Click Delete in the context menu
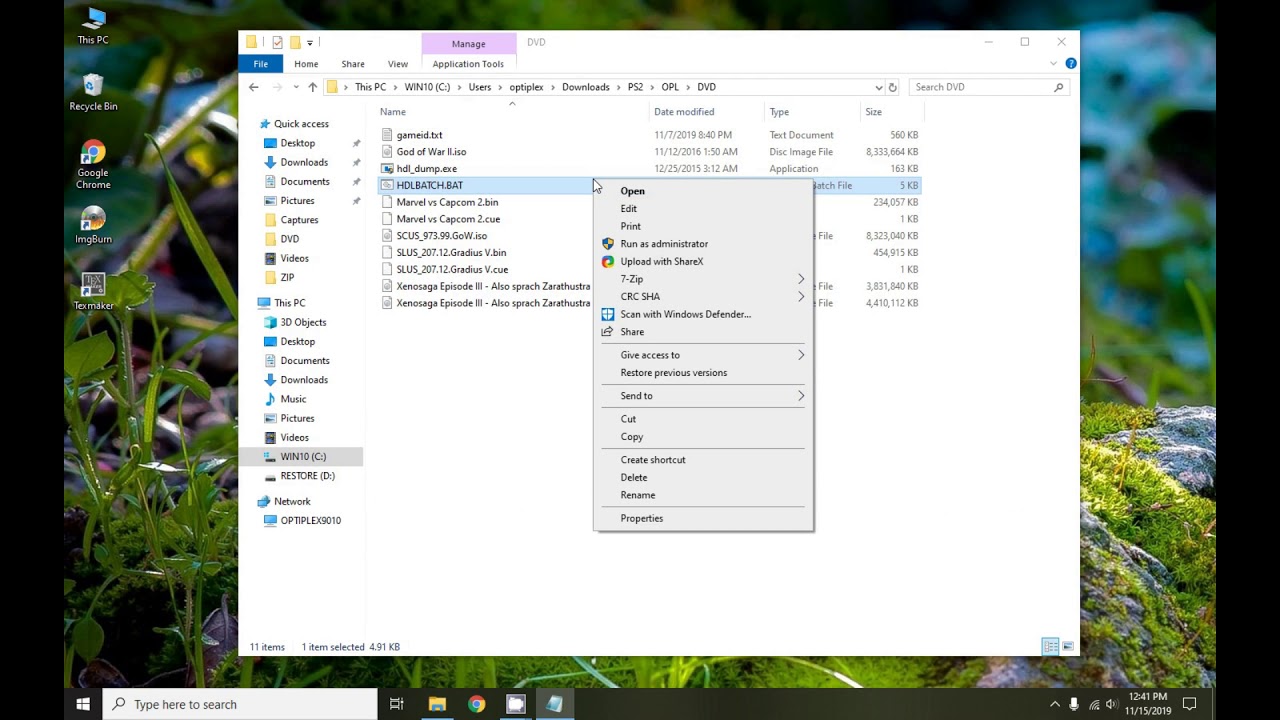The height and width of the screenshot is (720, 1280). [703, 478]
